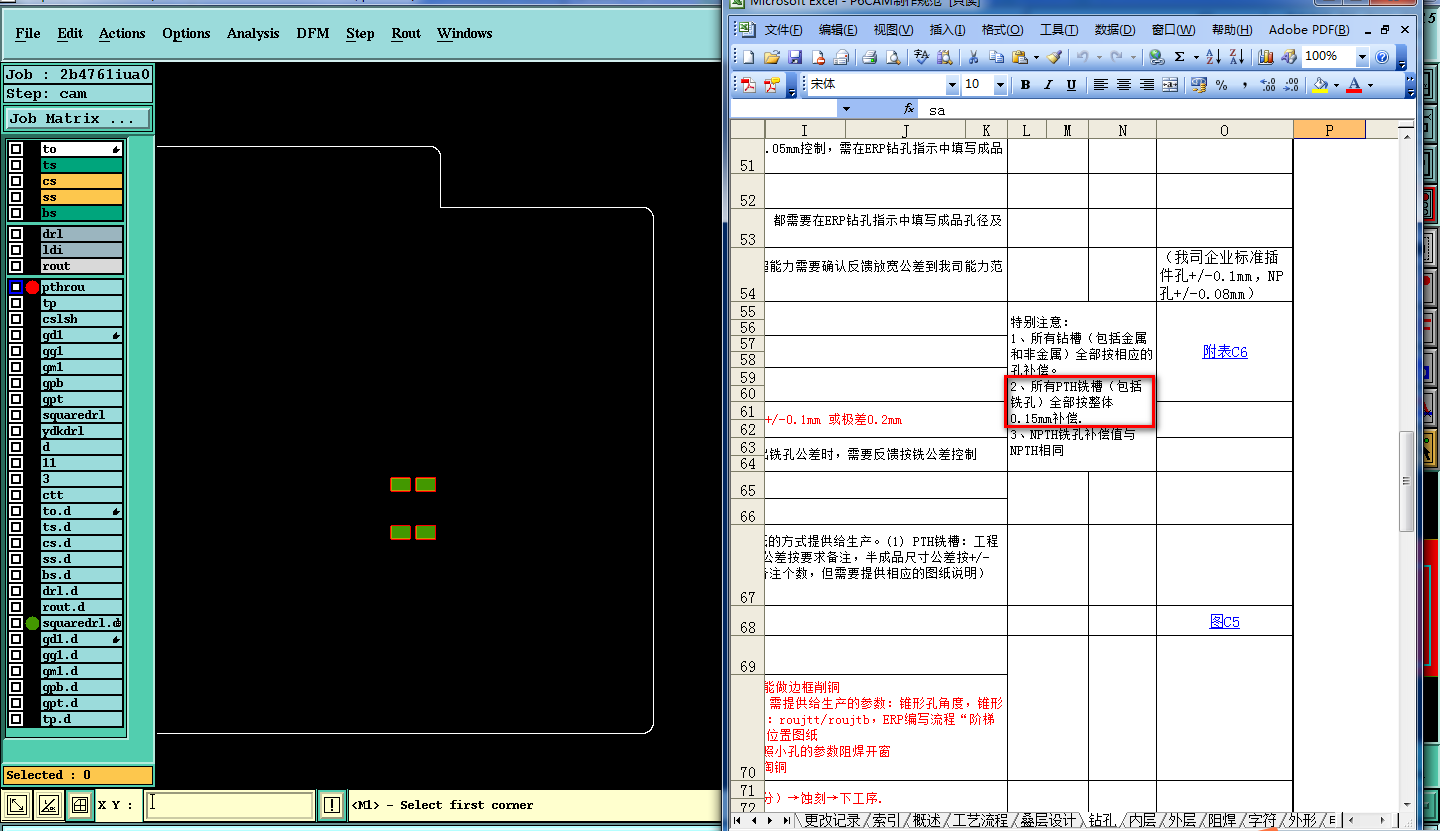
Task: Click the coordinate entry mode icon left of XY
Action: 80,805
